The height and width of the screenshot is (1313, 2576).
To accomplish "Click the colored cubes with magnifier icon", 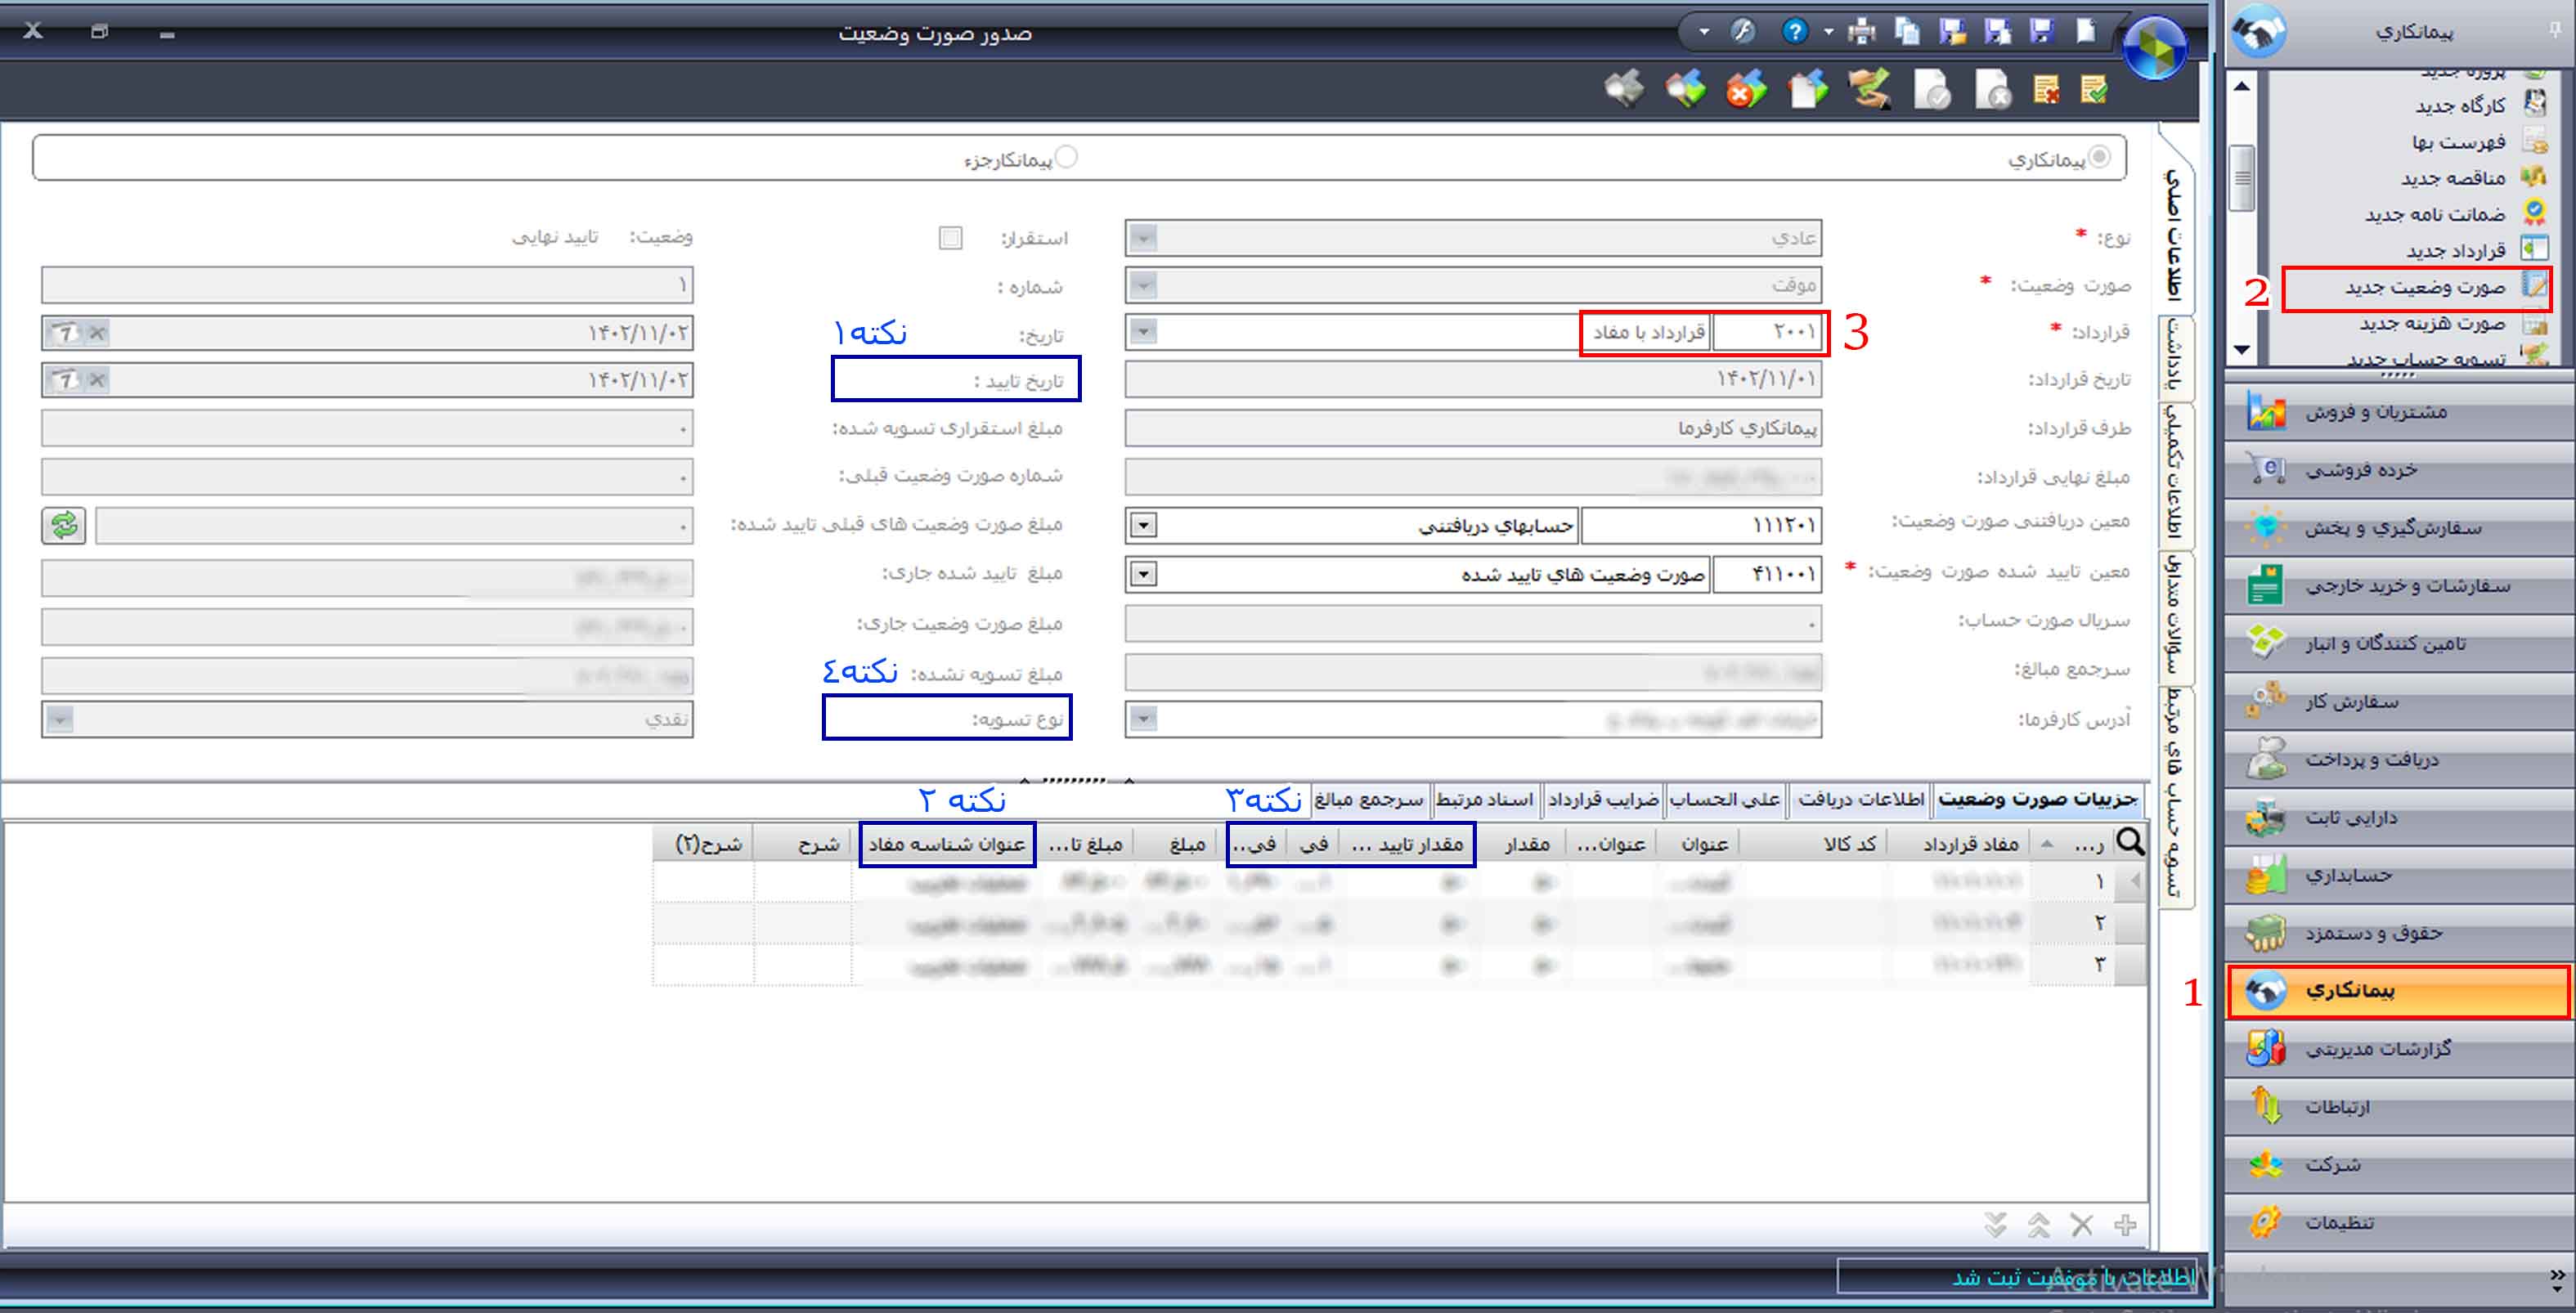I will 1686,90.
